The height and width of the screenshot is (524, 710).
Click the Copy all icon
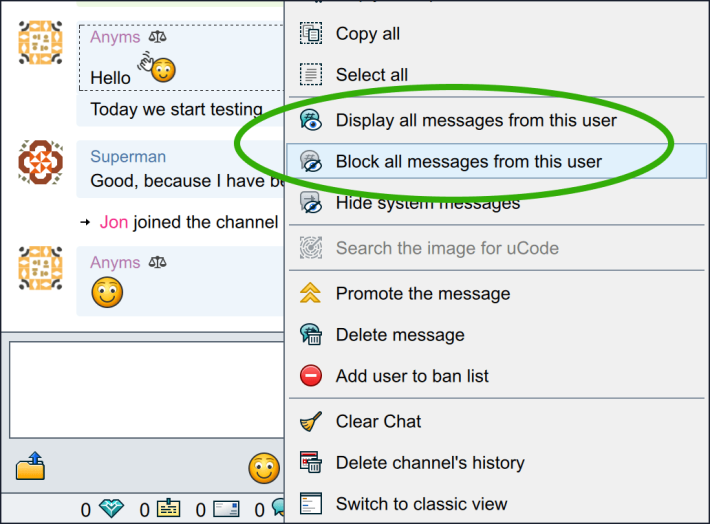[311, 34]
